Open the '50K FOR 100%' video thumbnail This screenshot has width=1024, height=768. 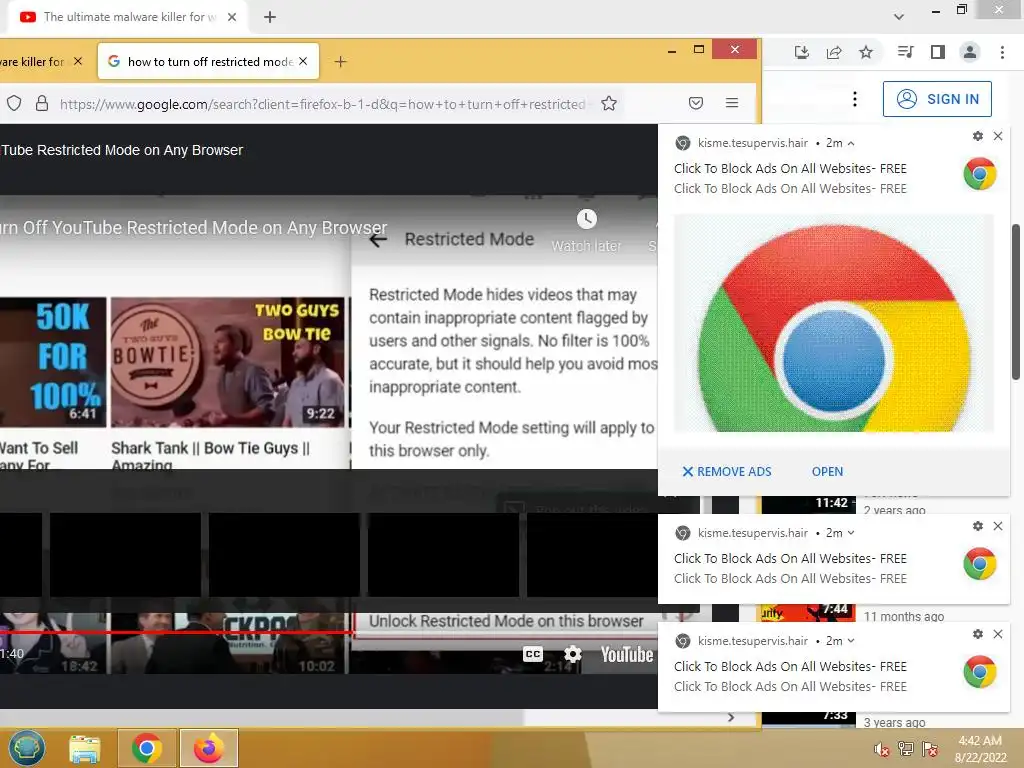click(53, 362)
